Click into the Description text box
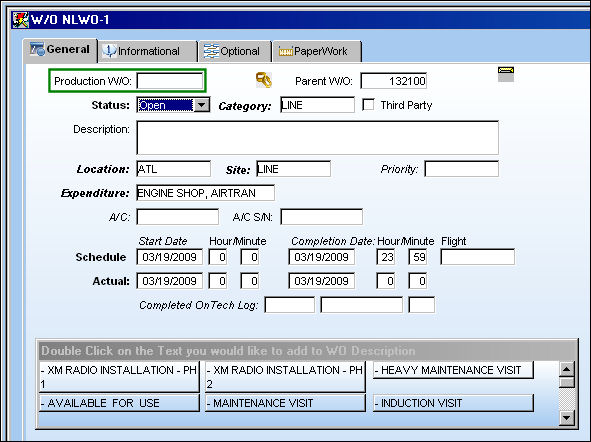This screenshot has width=591, height=442. coord(317,138)
